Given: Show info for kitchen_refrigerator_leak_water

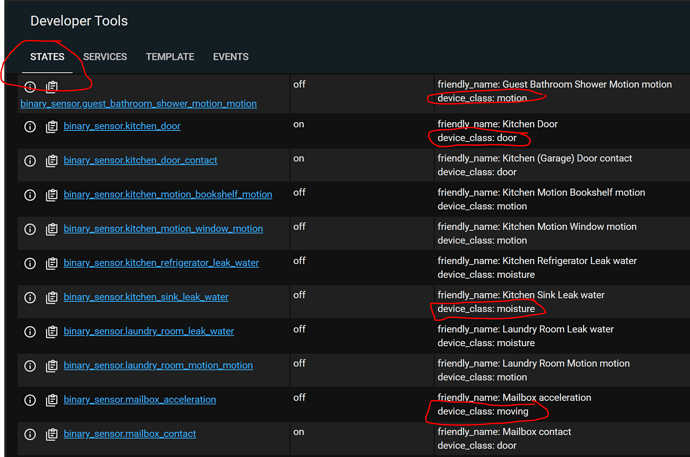Looking at the screenshot, I should pos(30,263).
